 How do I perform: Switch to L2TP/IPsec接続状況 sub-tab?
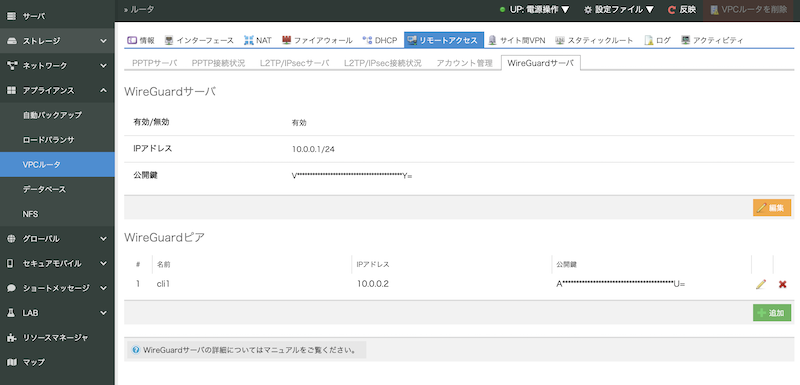383,63
